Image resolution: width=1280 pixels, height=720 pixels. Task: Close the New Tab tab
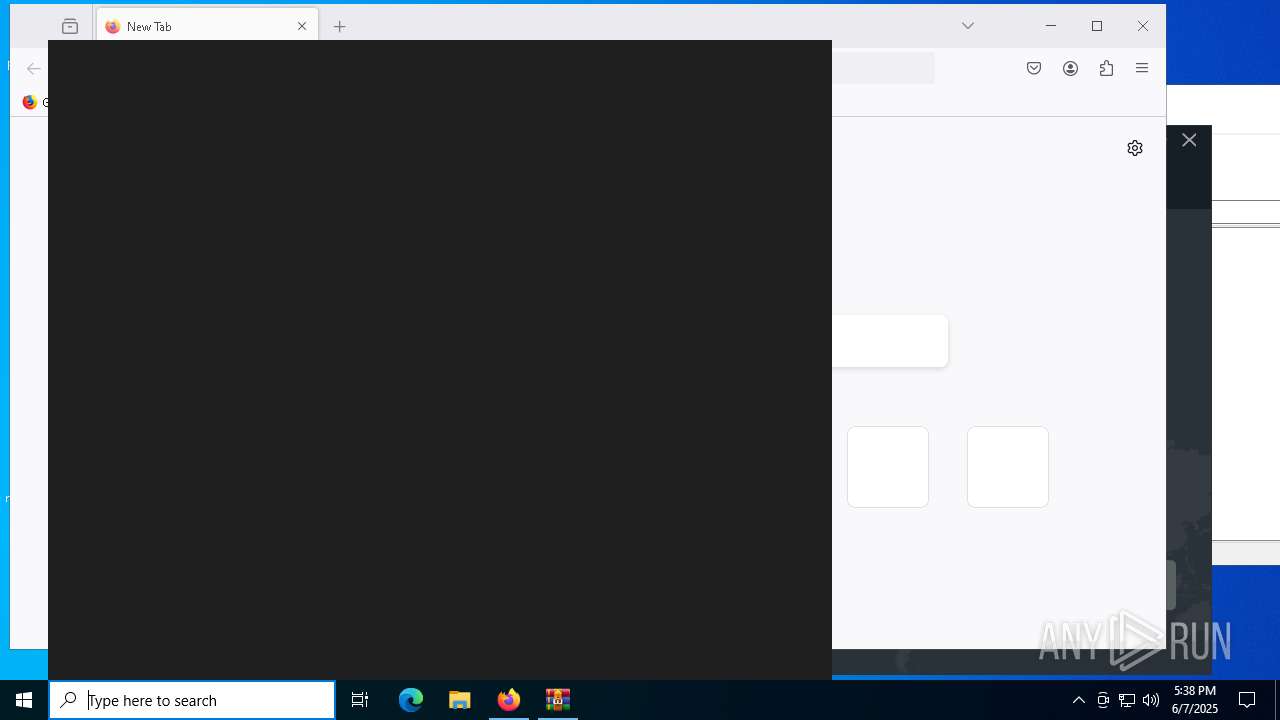(302, 27)
